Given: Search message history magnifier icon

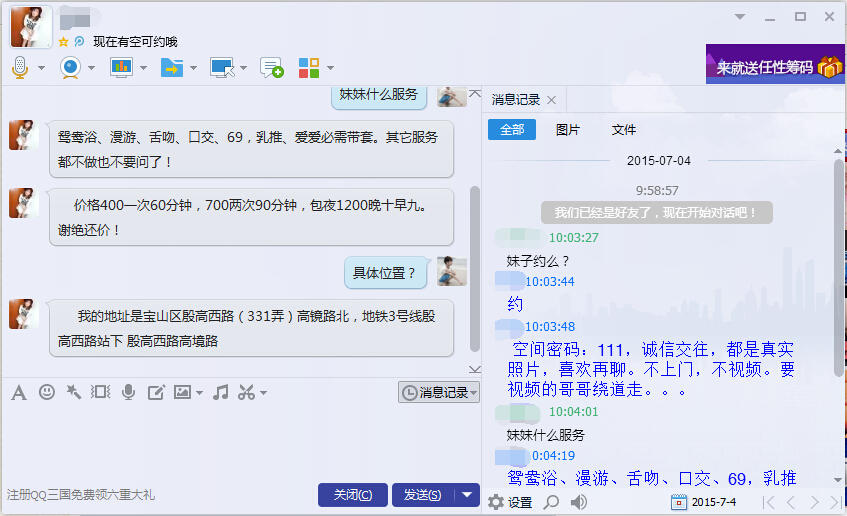Looking at the screenshot, I should (551, 502).
